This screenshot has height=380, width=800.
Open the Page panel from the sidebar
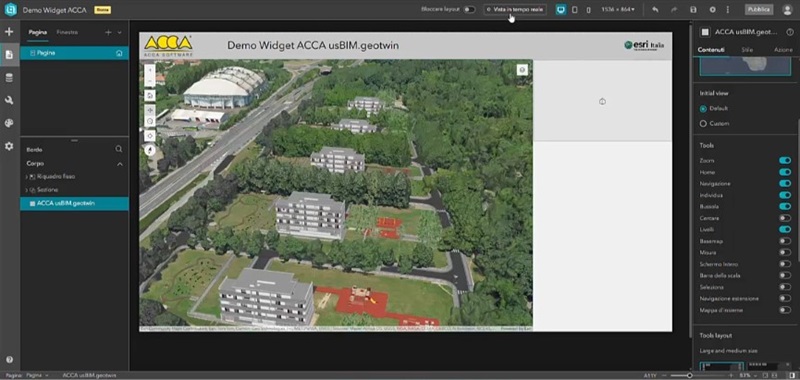click(9, 55)
